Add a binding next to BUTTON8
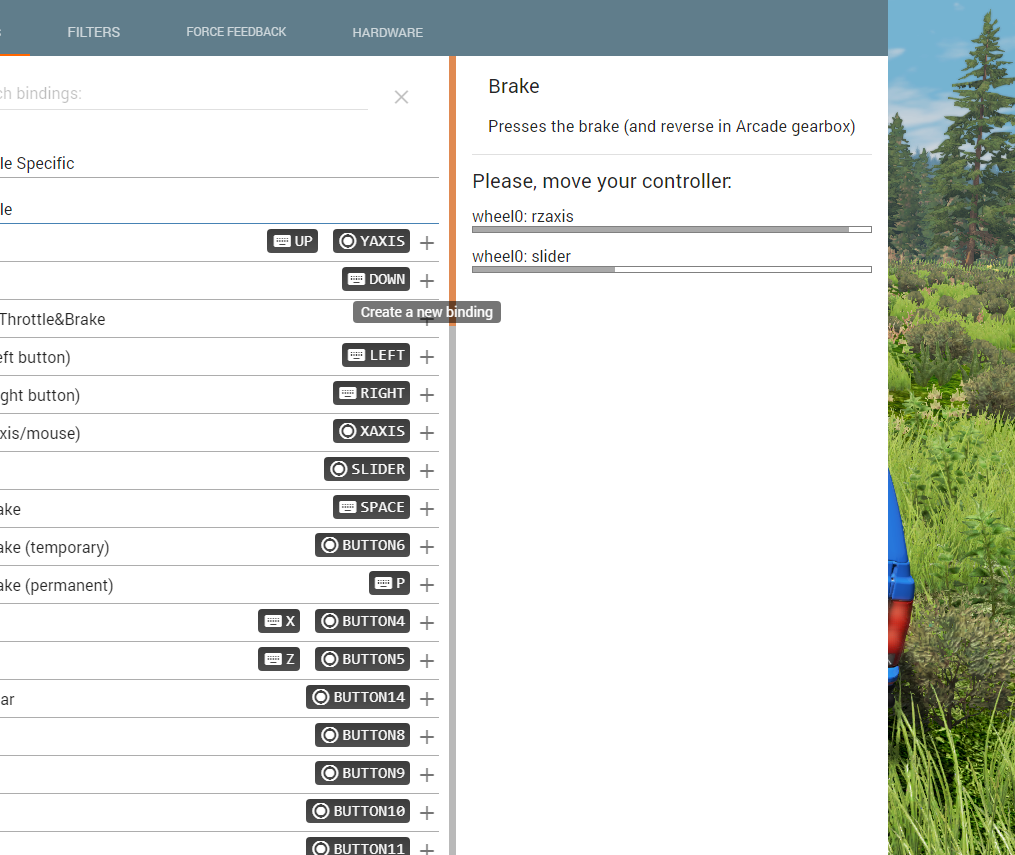The image size is (1015, 855). (427, 737)
